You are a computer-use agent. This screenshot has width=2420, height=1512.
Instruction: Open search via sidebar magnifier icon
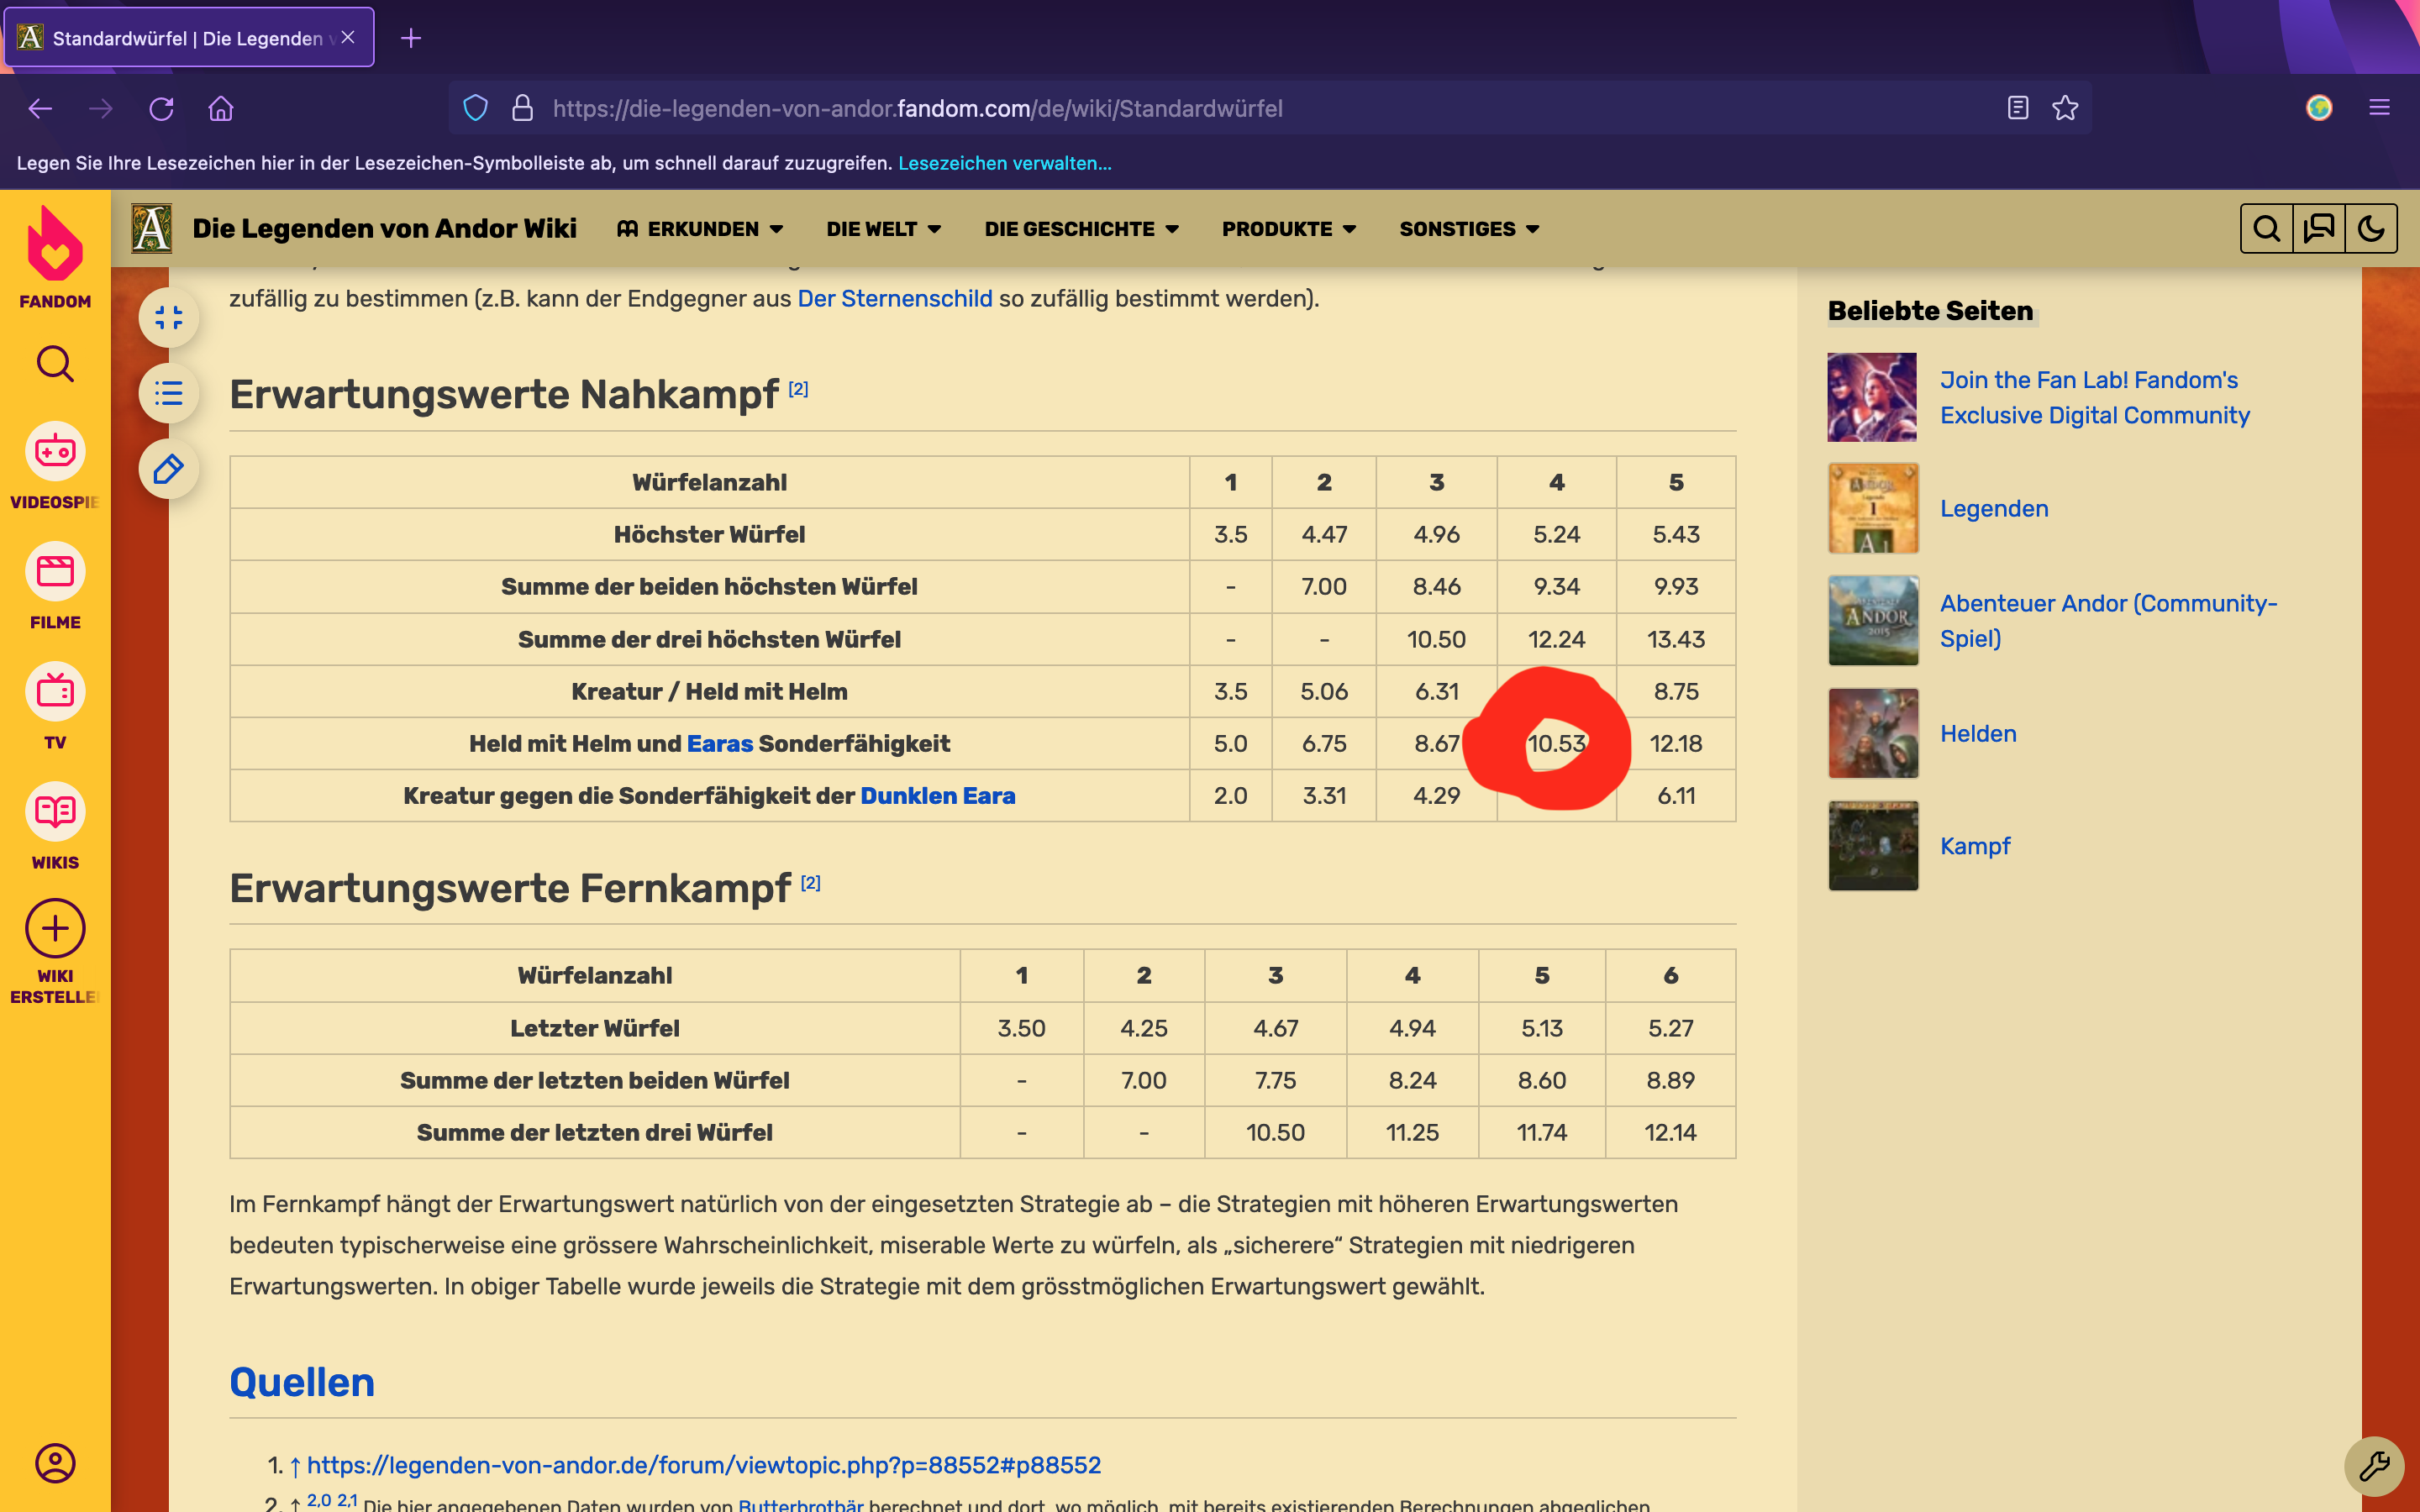[x=55, y=365]
